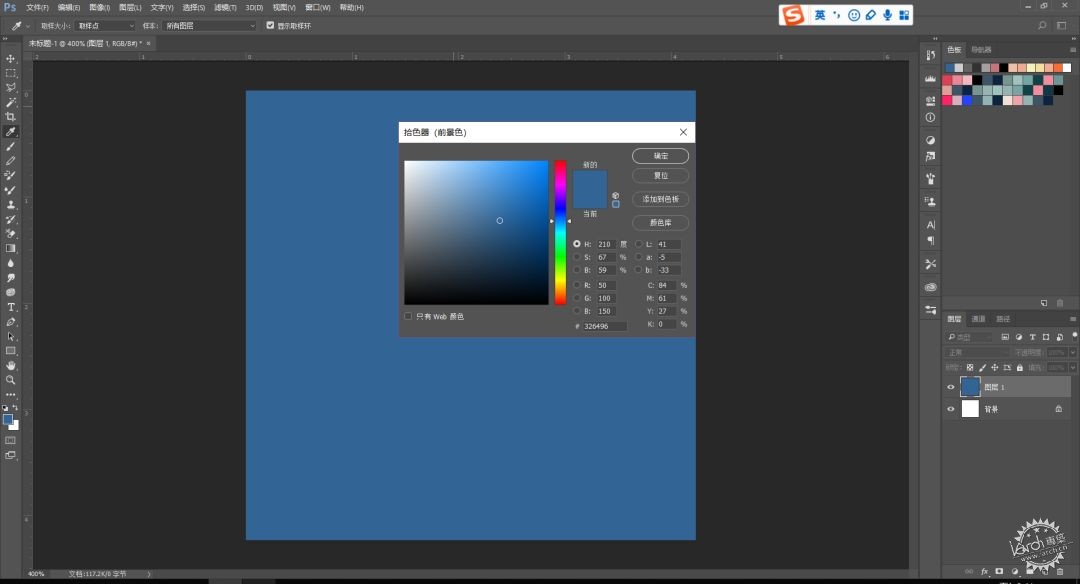Click 添加到色板 button

coord(661,199)
